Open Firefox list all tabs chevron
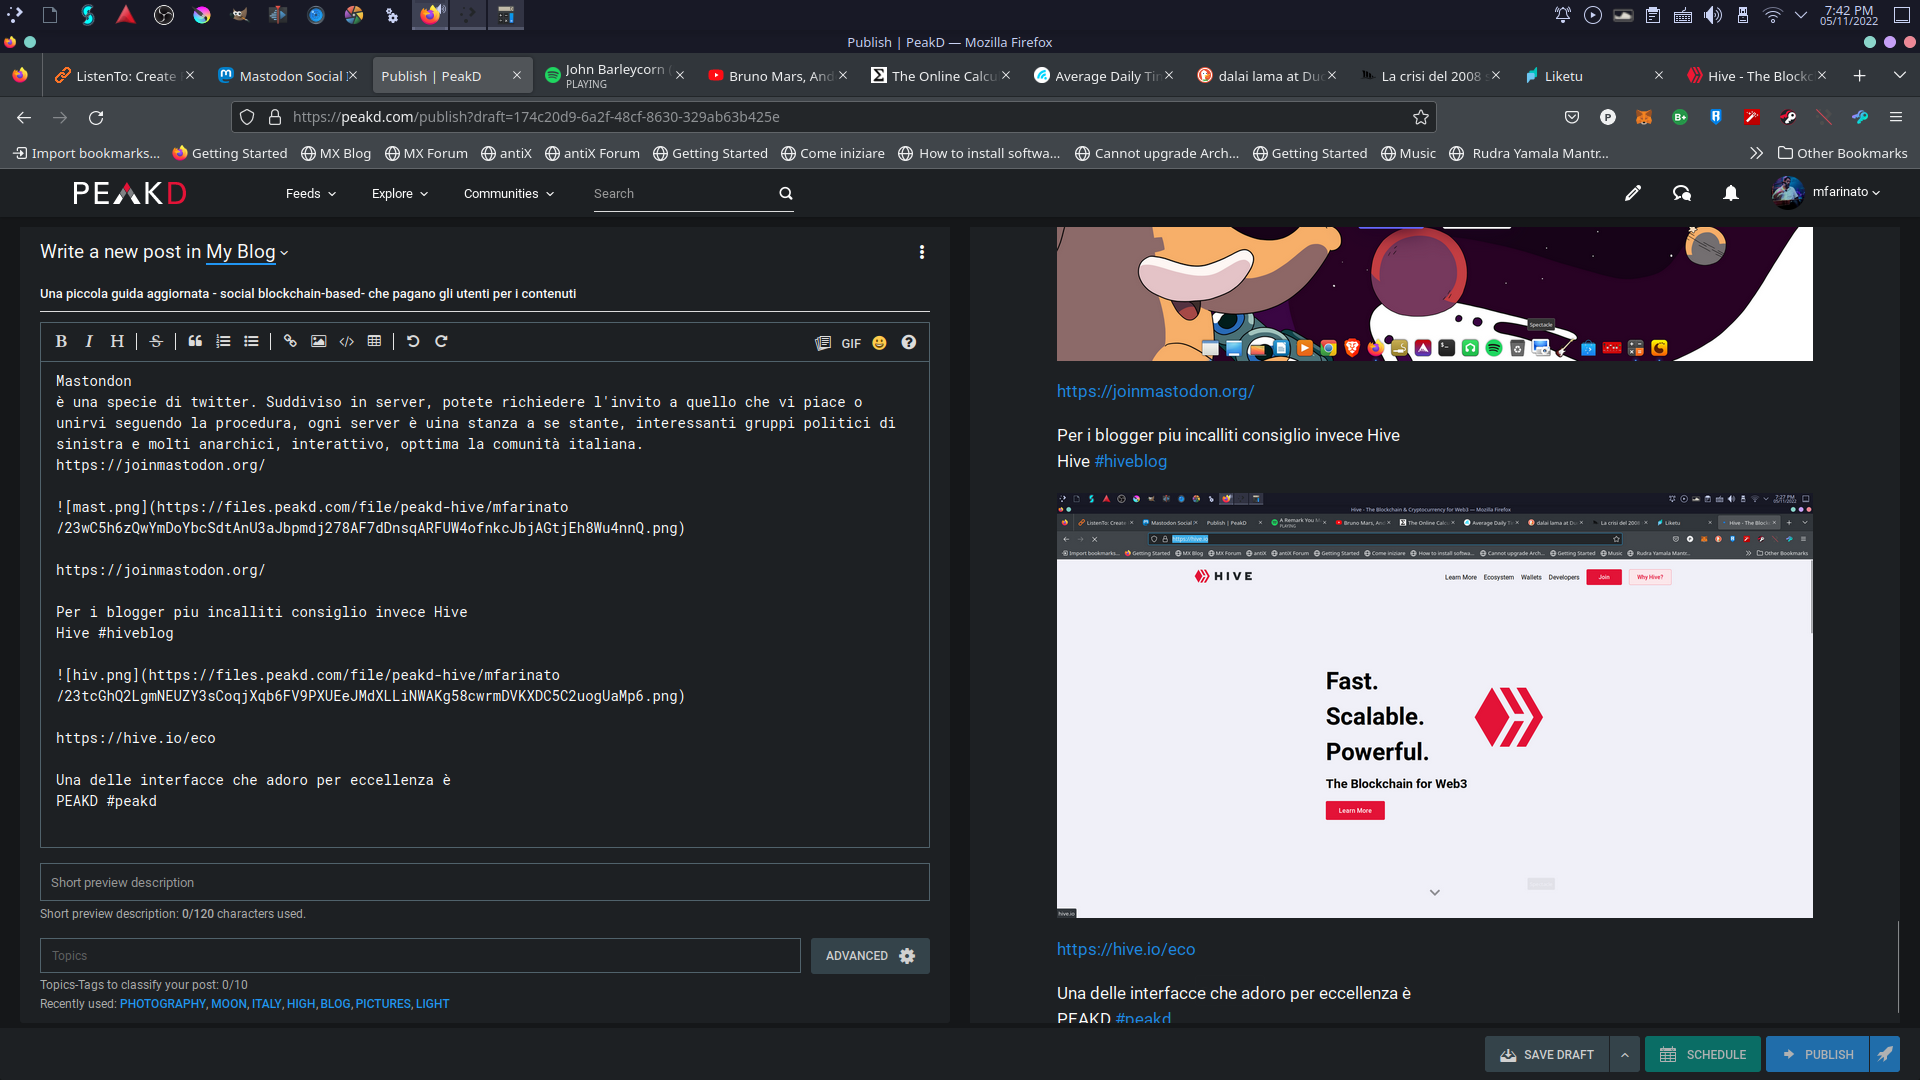Image resolution: width=1920 pixels, height=1080 pixels. 1899,76
